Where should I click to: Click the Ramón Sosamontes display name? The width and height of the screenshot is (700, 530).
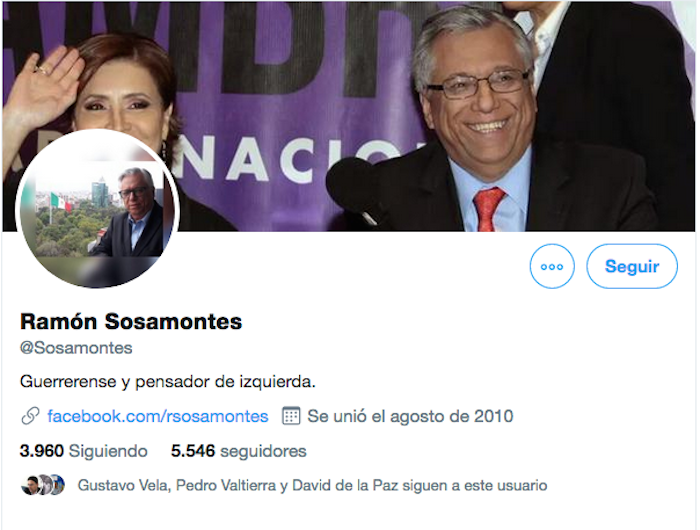[131, 321]
